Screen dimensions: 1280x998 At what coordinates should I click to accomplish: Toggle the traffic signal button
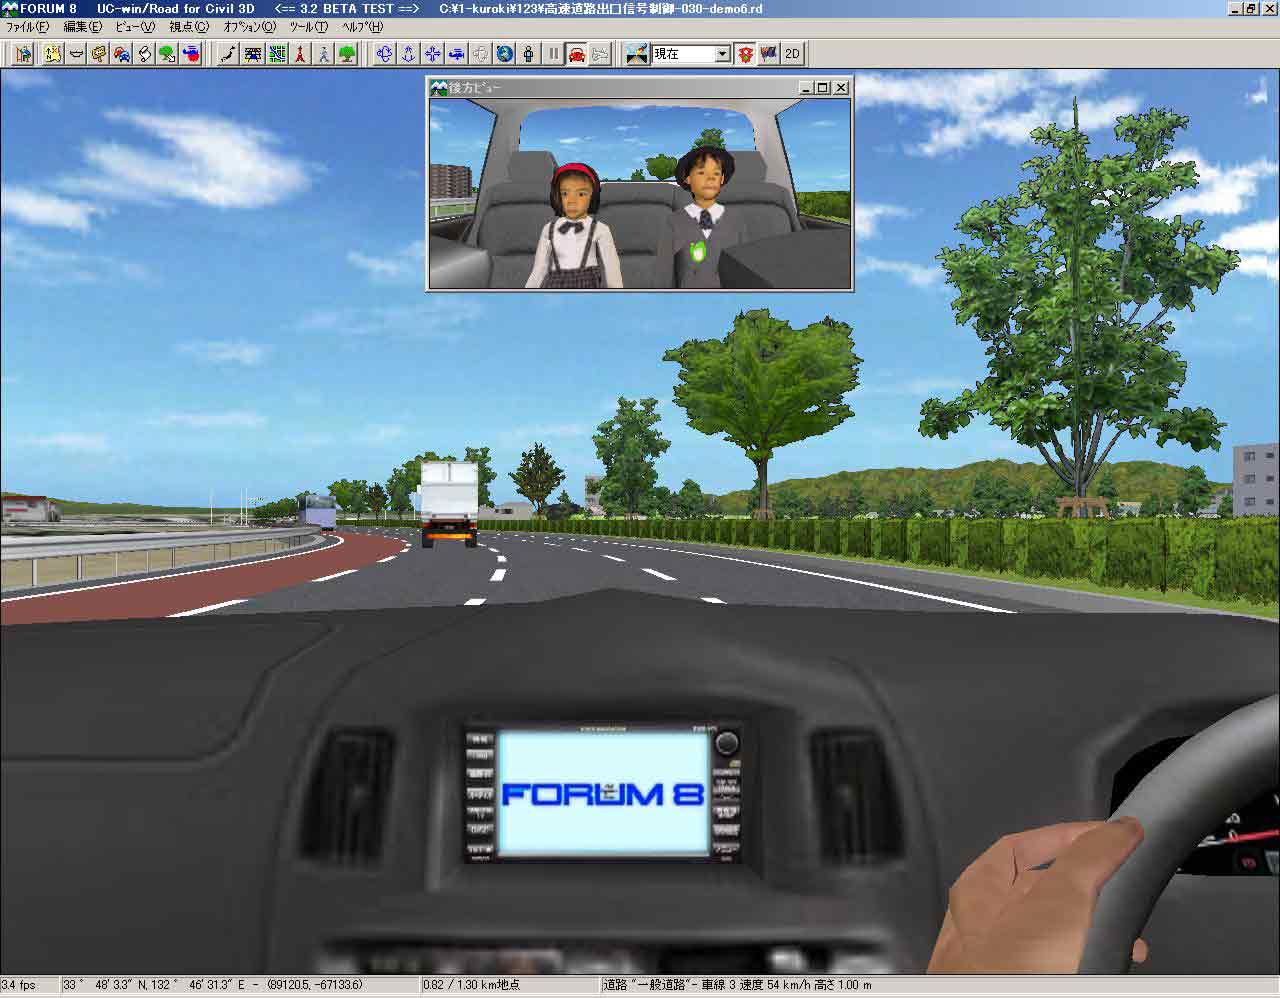746,54
